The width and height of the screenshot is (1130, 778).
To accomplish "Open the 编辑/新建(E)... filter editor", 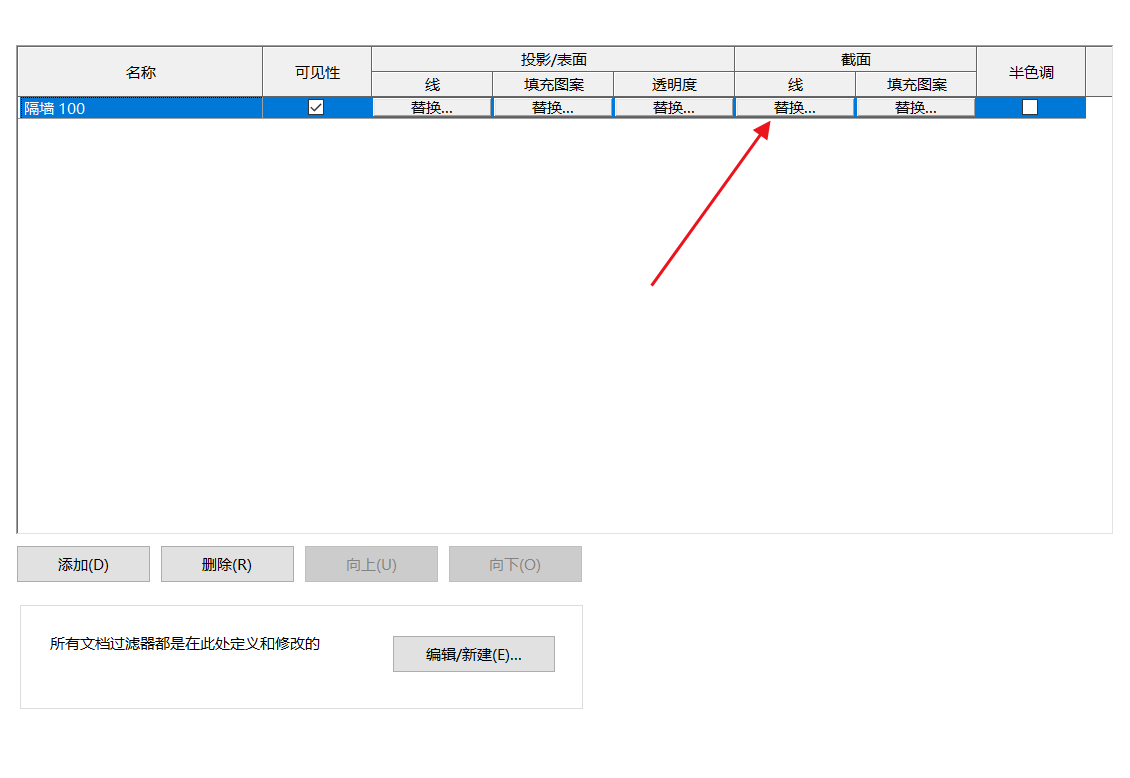I will pyautogui.click(x=474, y=654).
